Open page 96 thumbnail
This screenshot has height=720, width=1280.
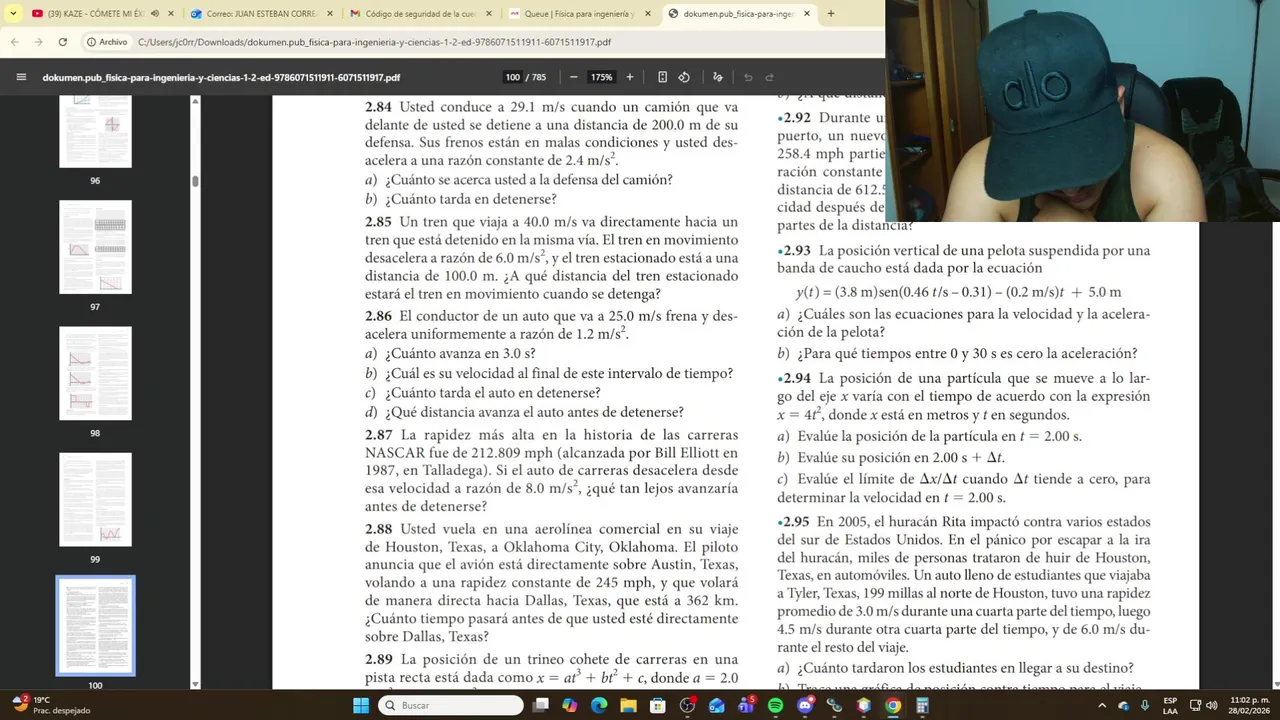[95, 132]
